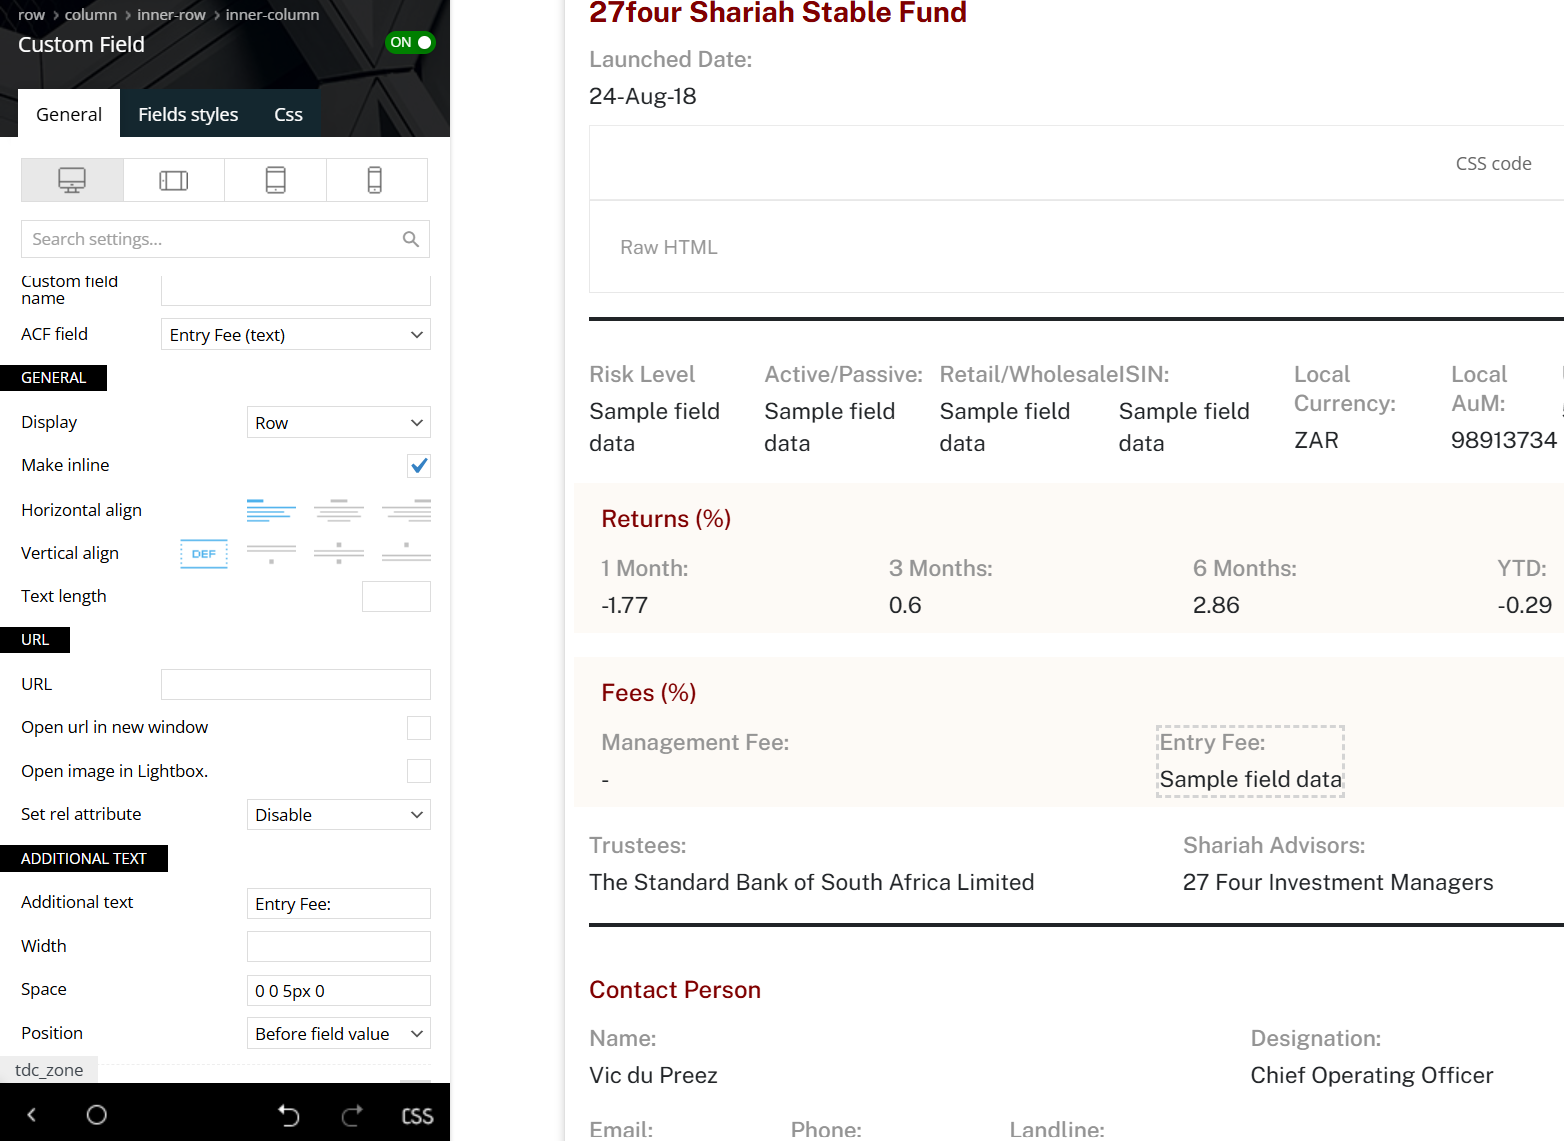The height and width of the screenshot is (1141, 1564).
Task: Click the '27four Shariah Stable Fund' title
Action: pyautogui.click(x=778, y=13)
